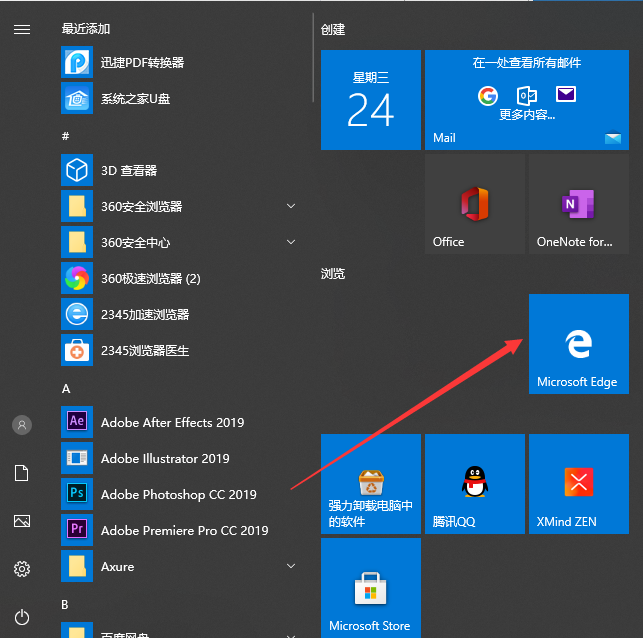Image resolution: width=643 pixels, height=638 pixels.
Task: Click the 3D 查看器 label
Action: pyautogui.click(x=129, y=170)
